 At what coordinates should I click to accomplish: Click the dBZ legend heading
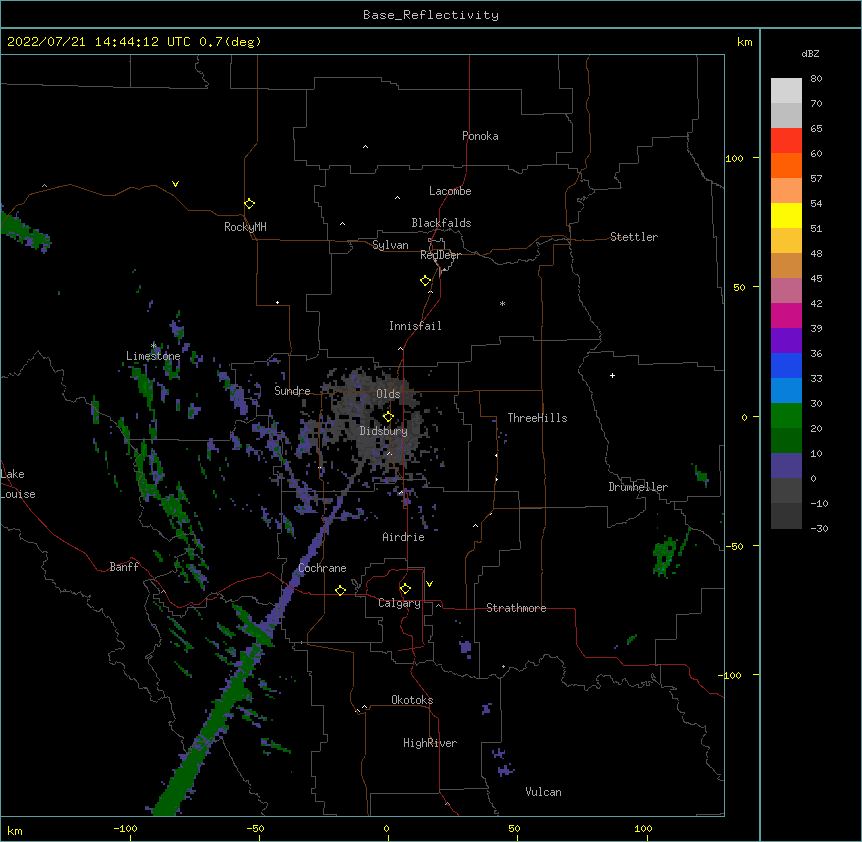(810, 53)
